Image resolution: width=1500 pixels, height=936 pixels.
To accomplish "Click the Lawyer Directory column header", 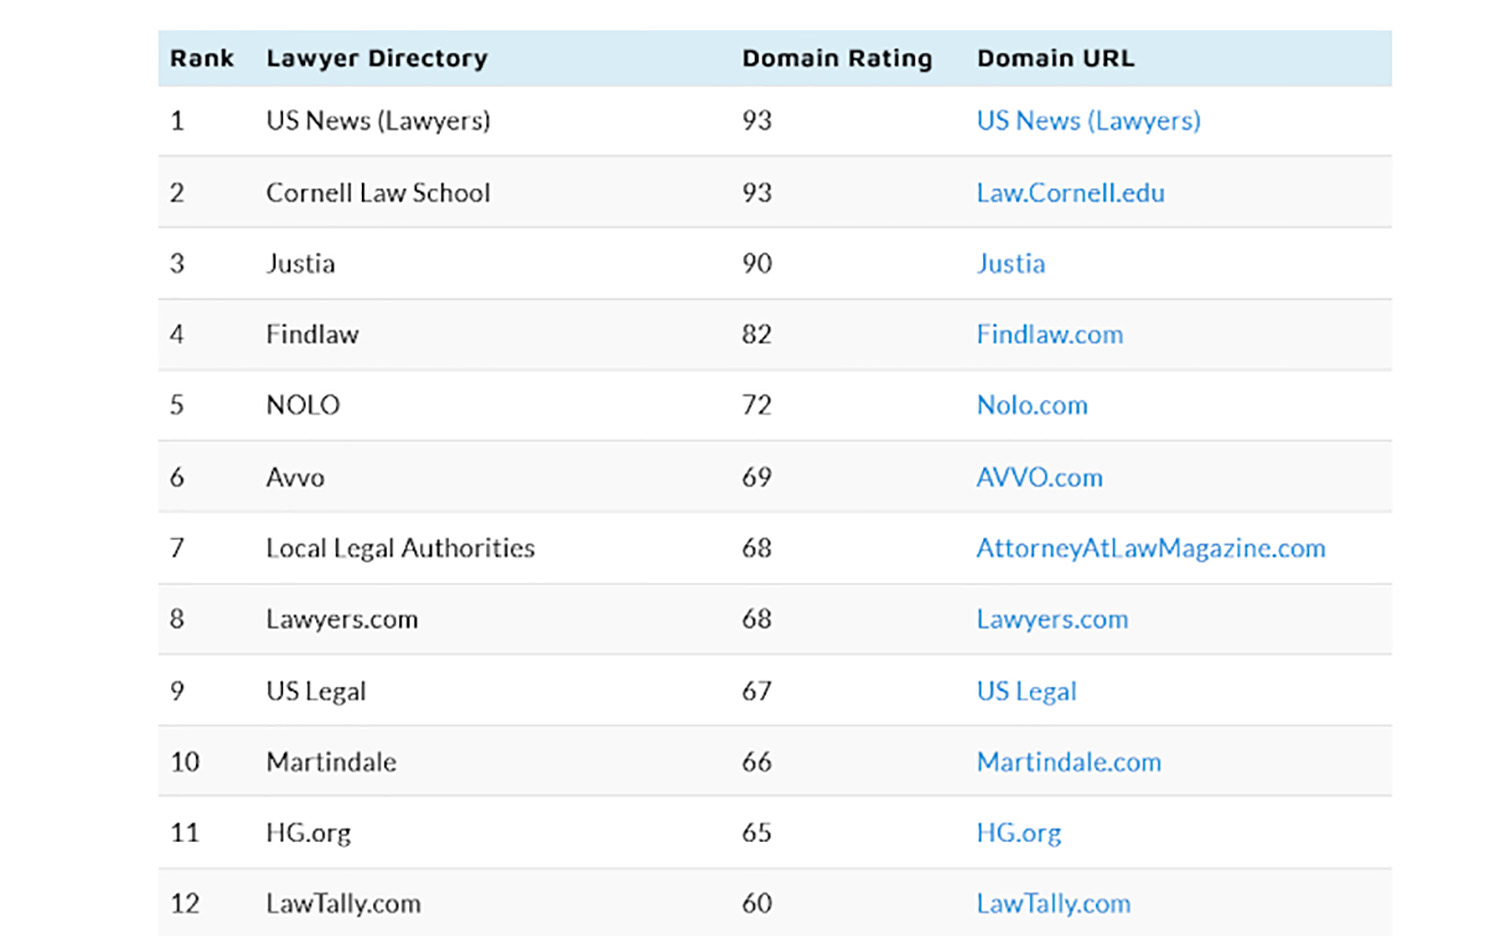I will 376,59.
